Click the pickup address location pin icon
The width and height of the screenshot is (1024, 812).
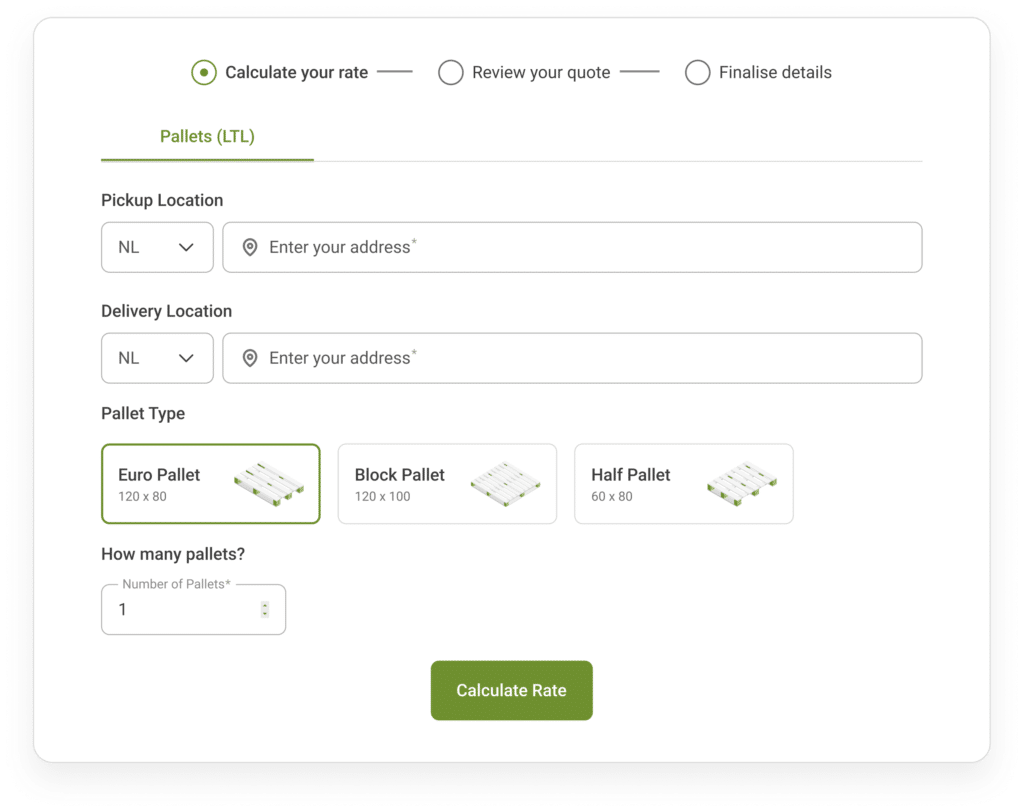point(250,247)
